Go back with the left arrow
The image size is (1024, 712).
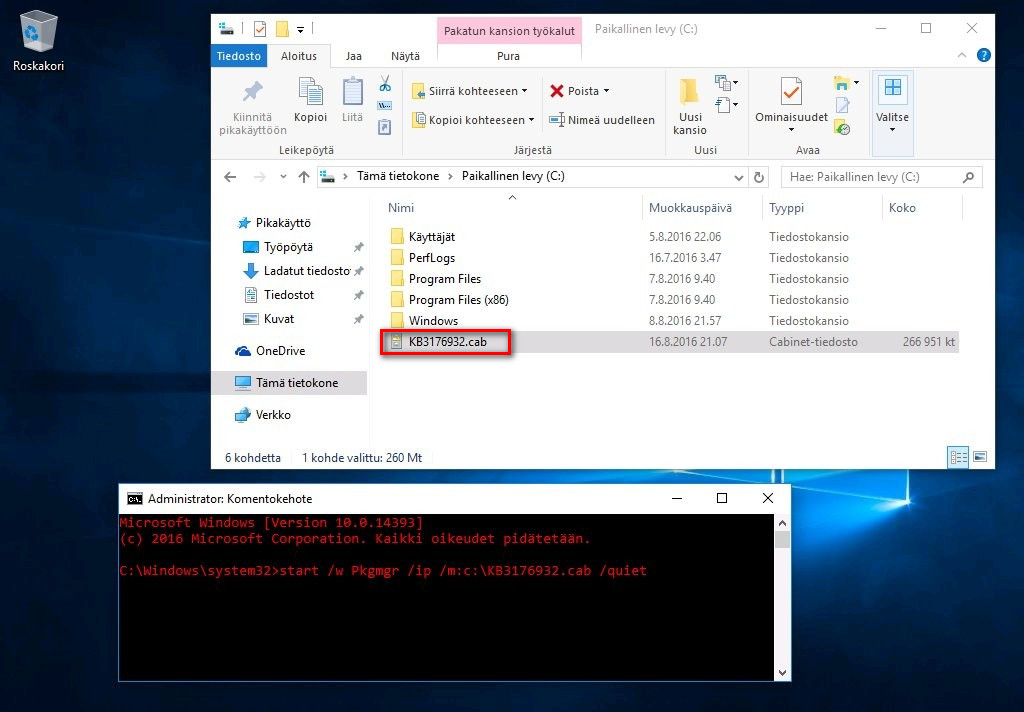point(230,177)
